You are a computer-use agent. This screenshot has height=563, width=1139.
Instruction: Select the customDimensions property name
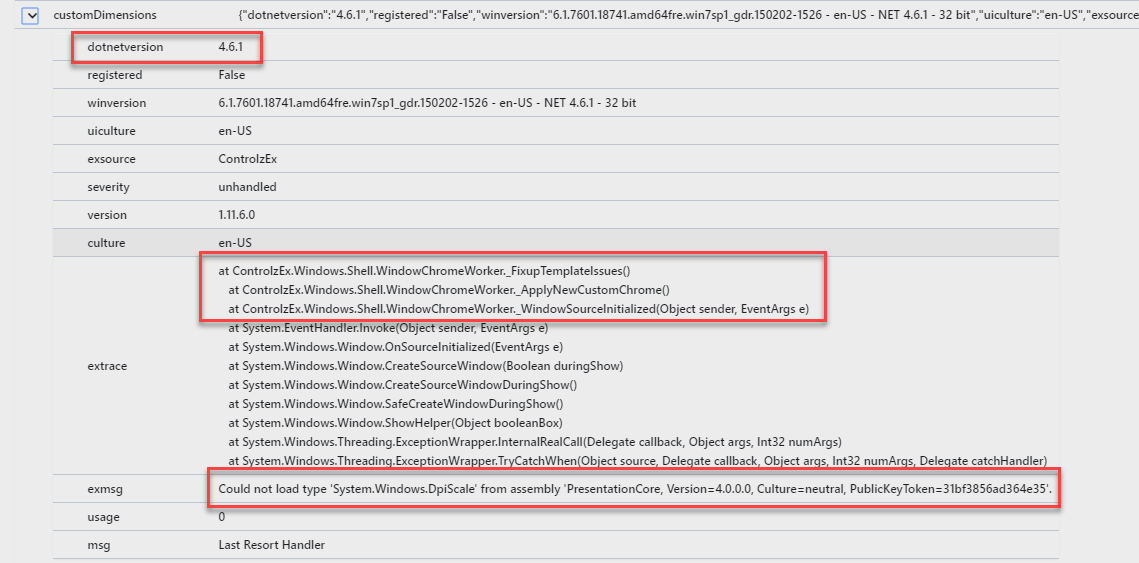(105, 15)
